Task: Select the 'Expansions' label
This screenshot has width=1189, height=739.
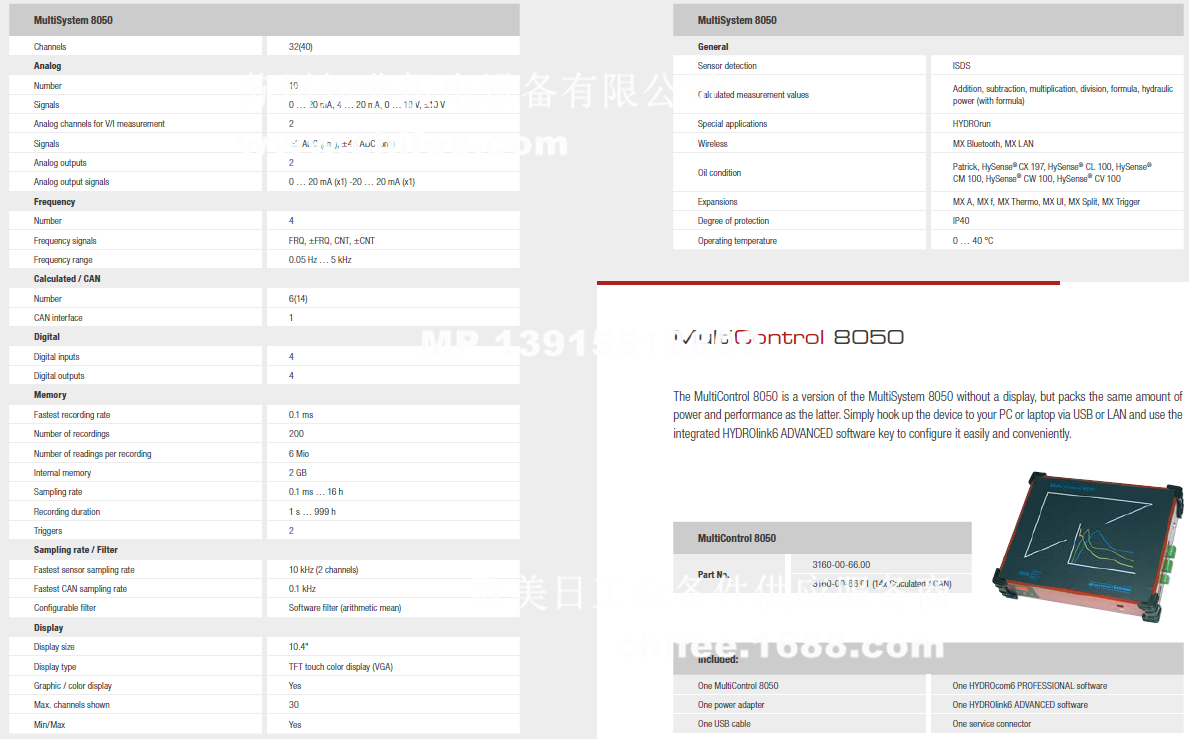Action: pos(717,202)
